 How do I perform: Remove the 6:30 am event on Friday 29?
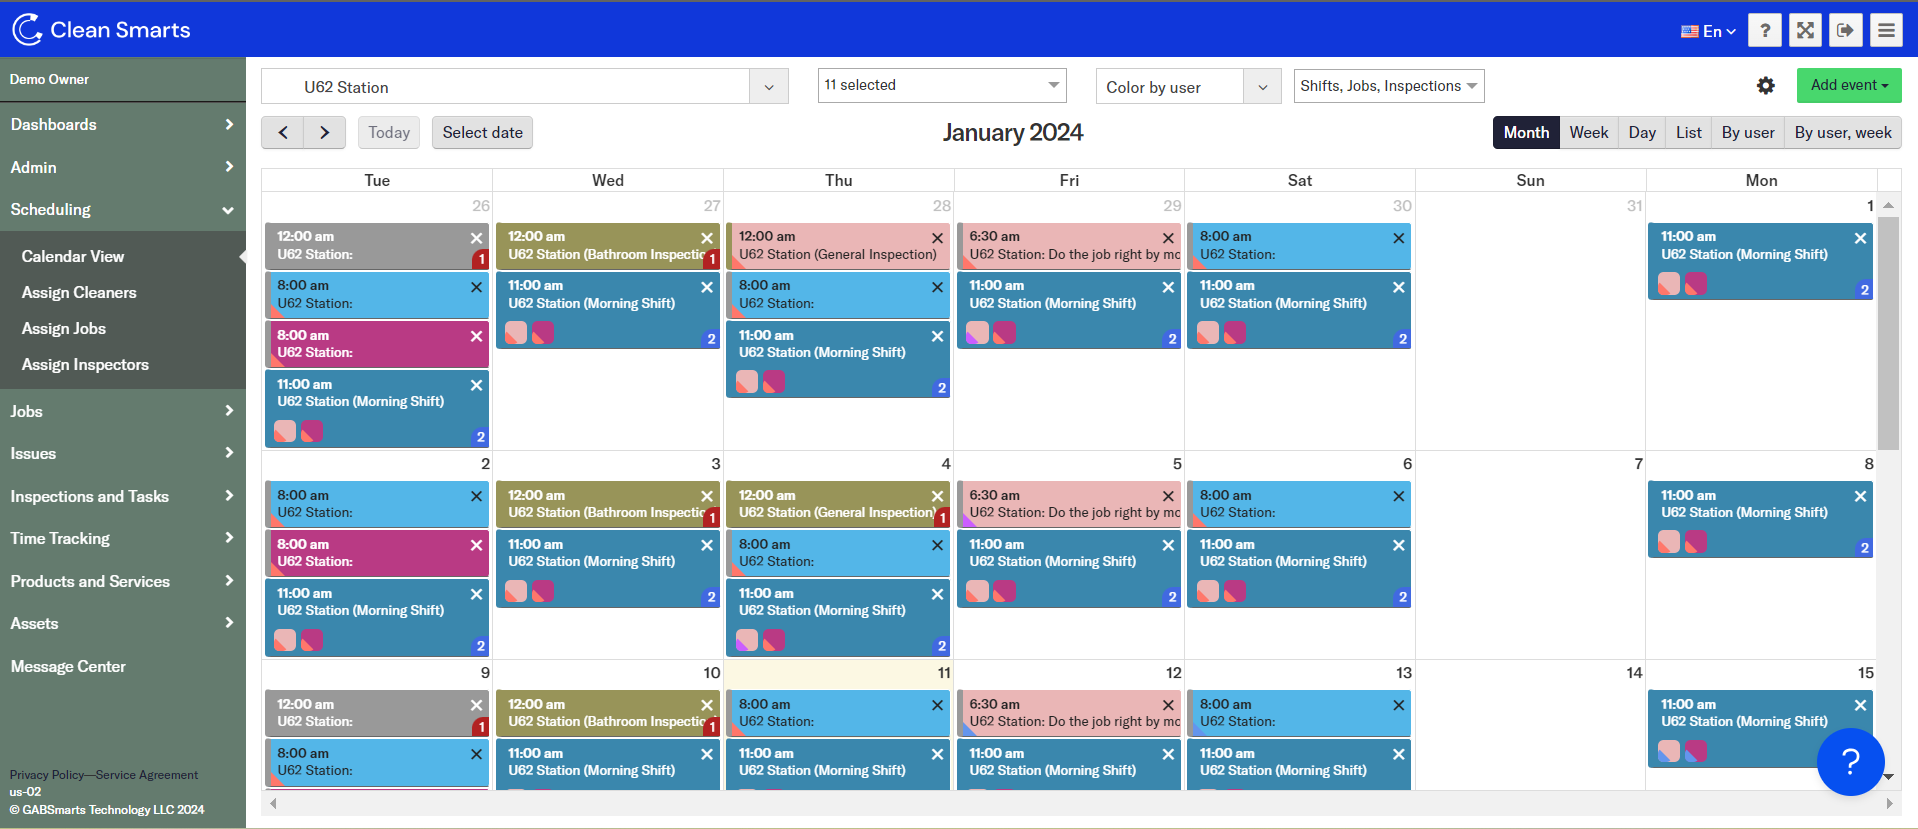[x=1168, y=238]
